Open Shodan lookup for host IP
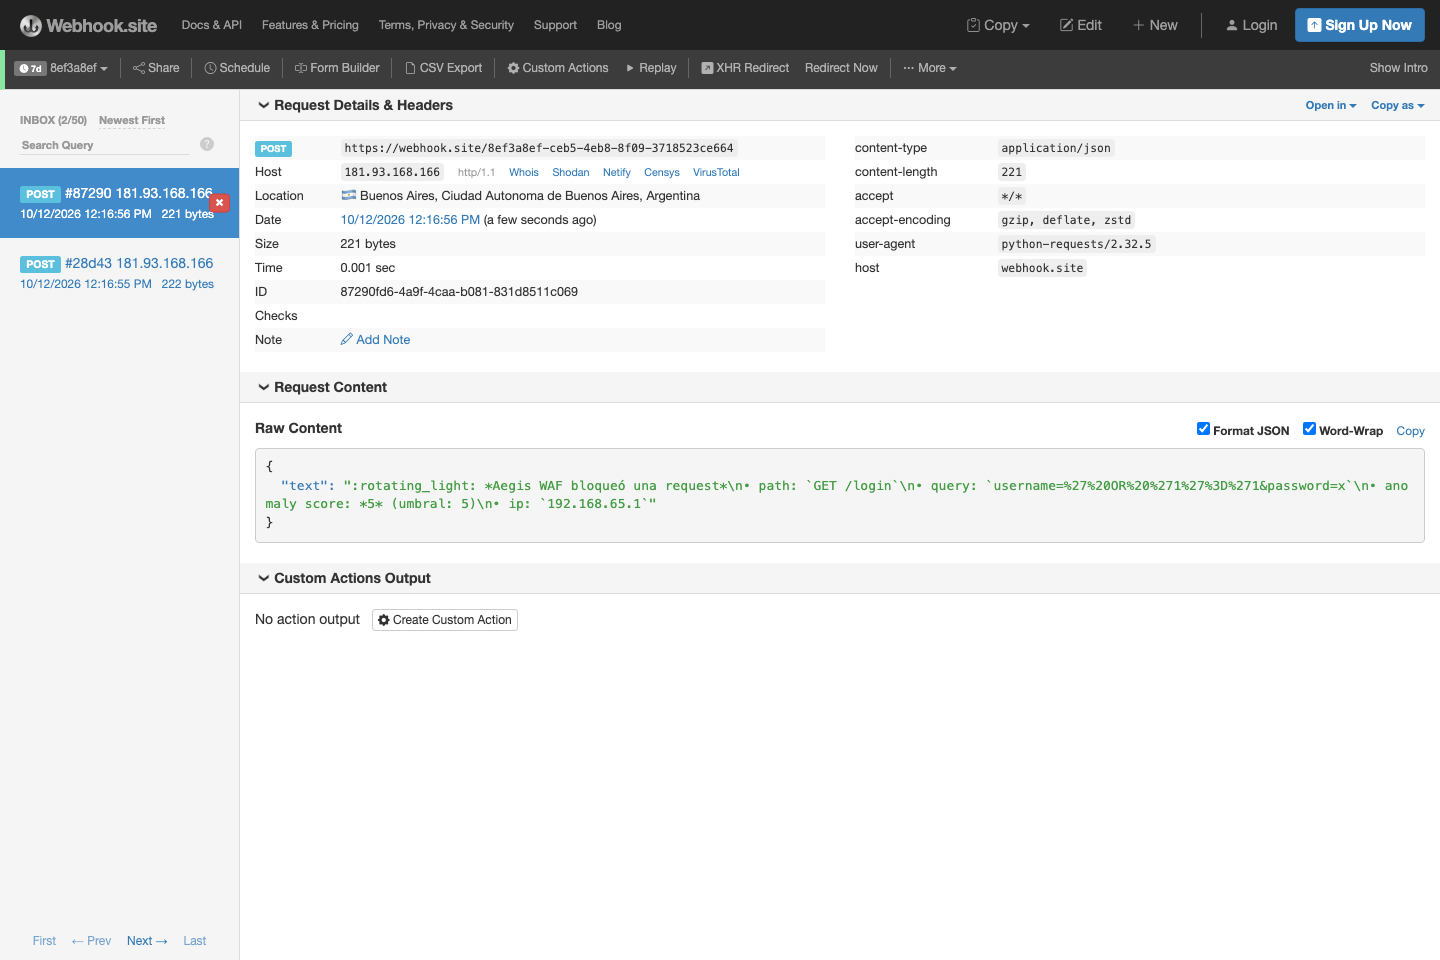Screen dimensions: 1440x960 (x=571, y=172)
